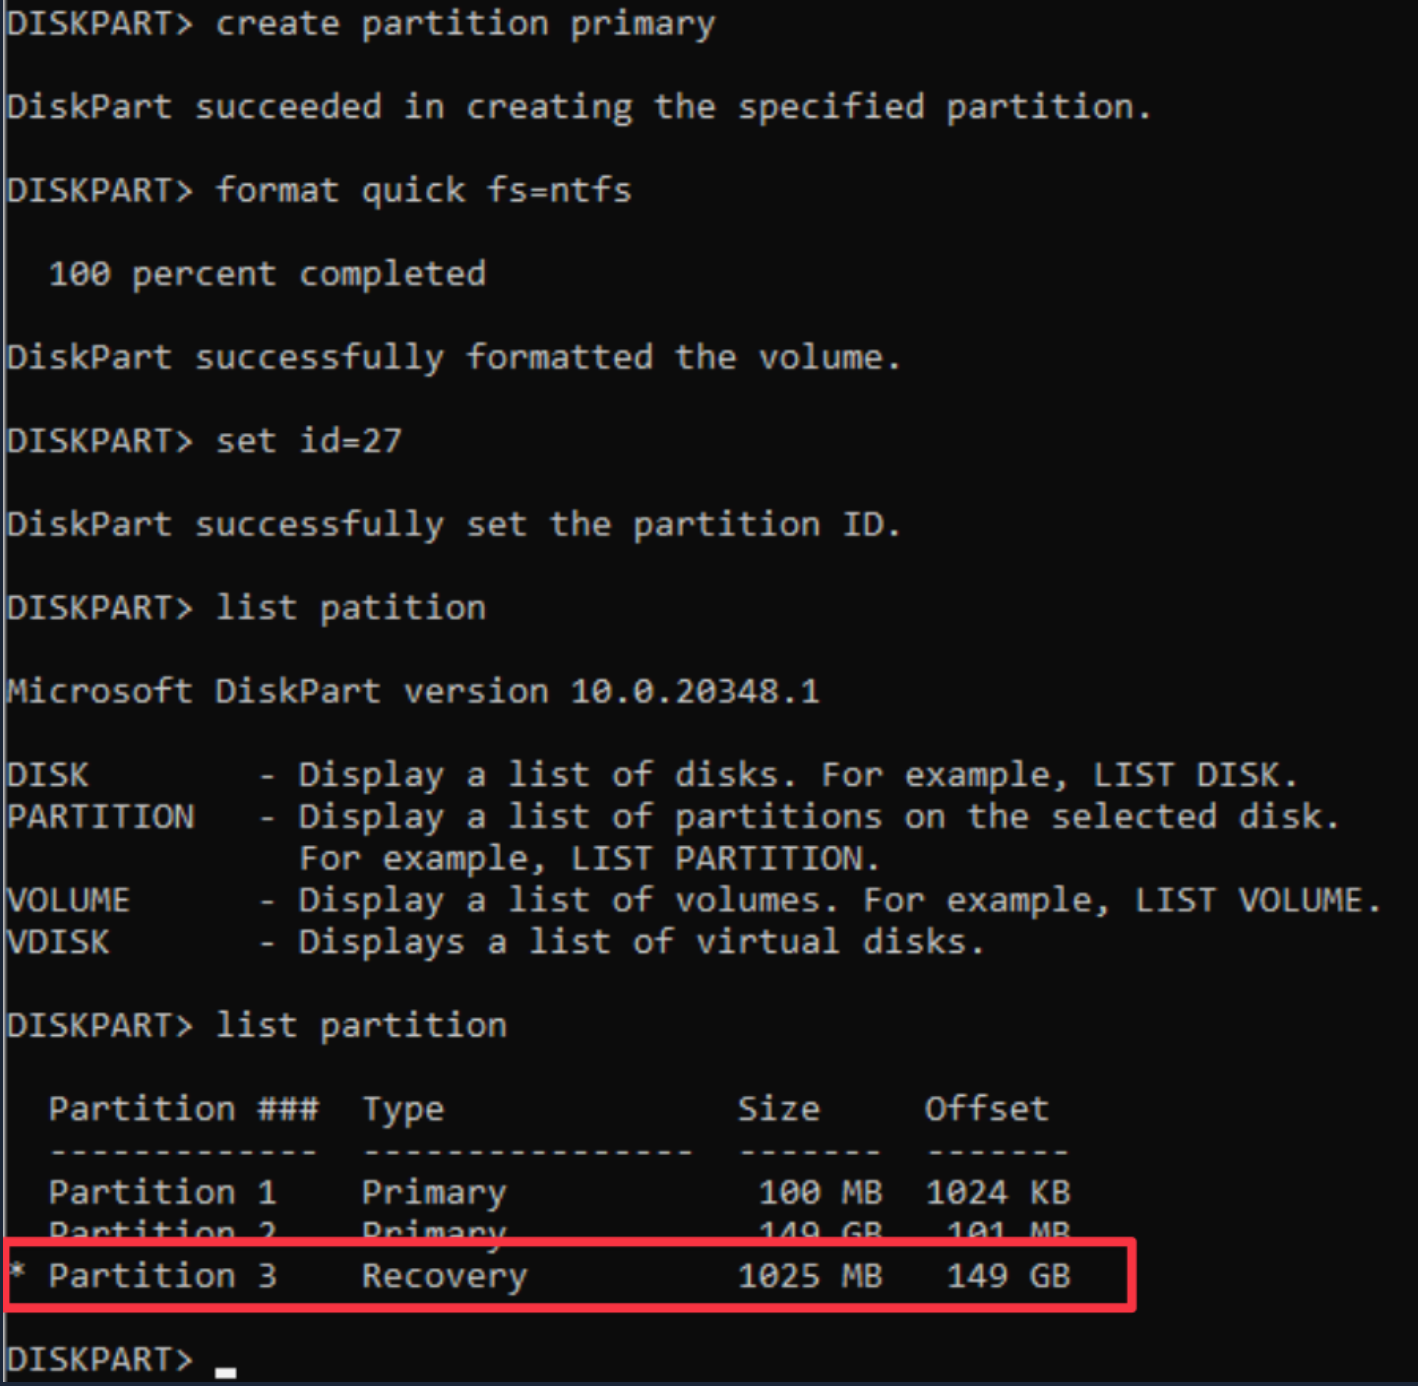The height and width of the screenshot is (1386, 1418).
Task: Click the 'Recovery' partition type
Action: 444,1276
